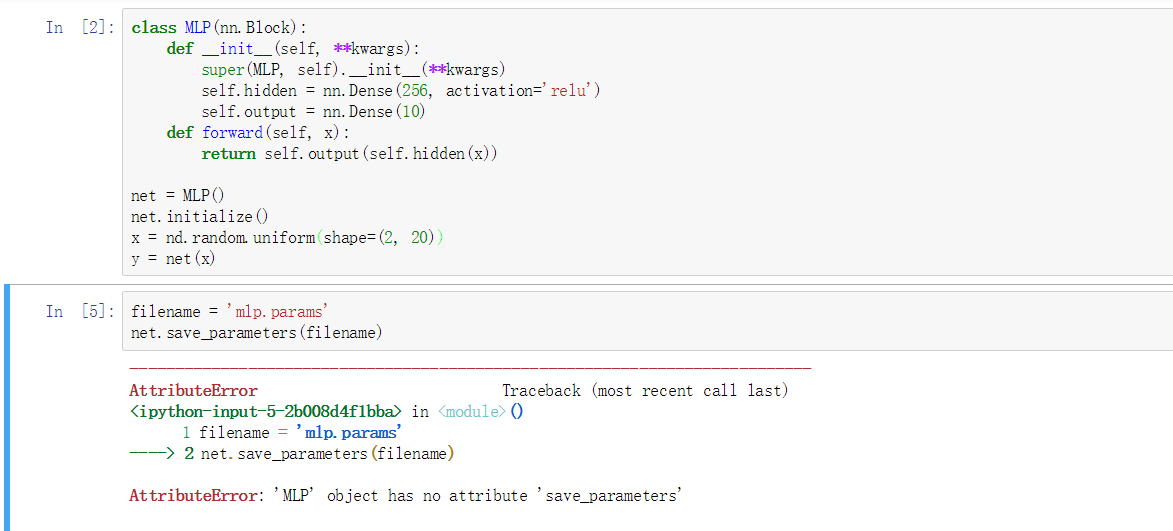Image resolution: width=1173 pixels, height=531 pixels.
Task: Click the 'return self.output(self.hidden(x))' line
Action: click(x=349, y=154)
